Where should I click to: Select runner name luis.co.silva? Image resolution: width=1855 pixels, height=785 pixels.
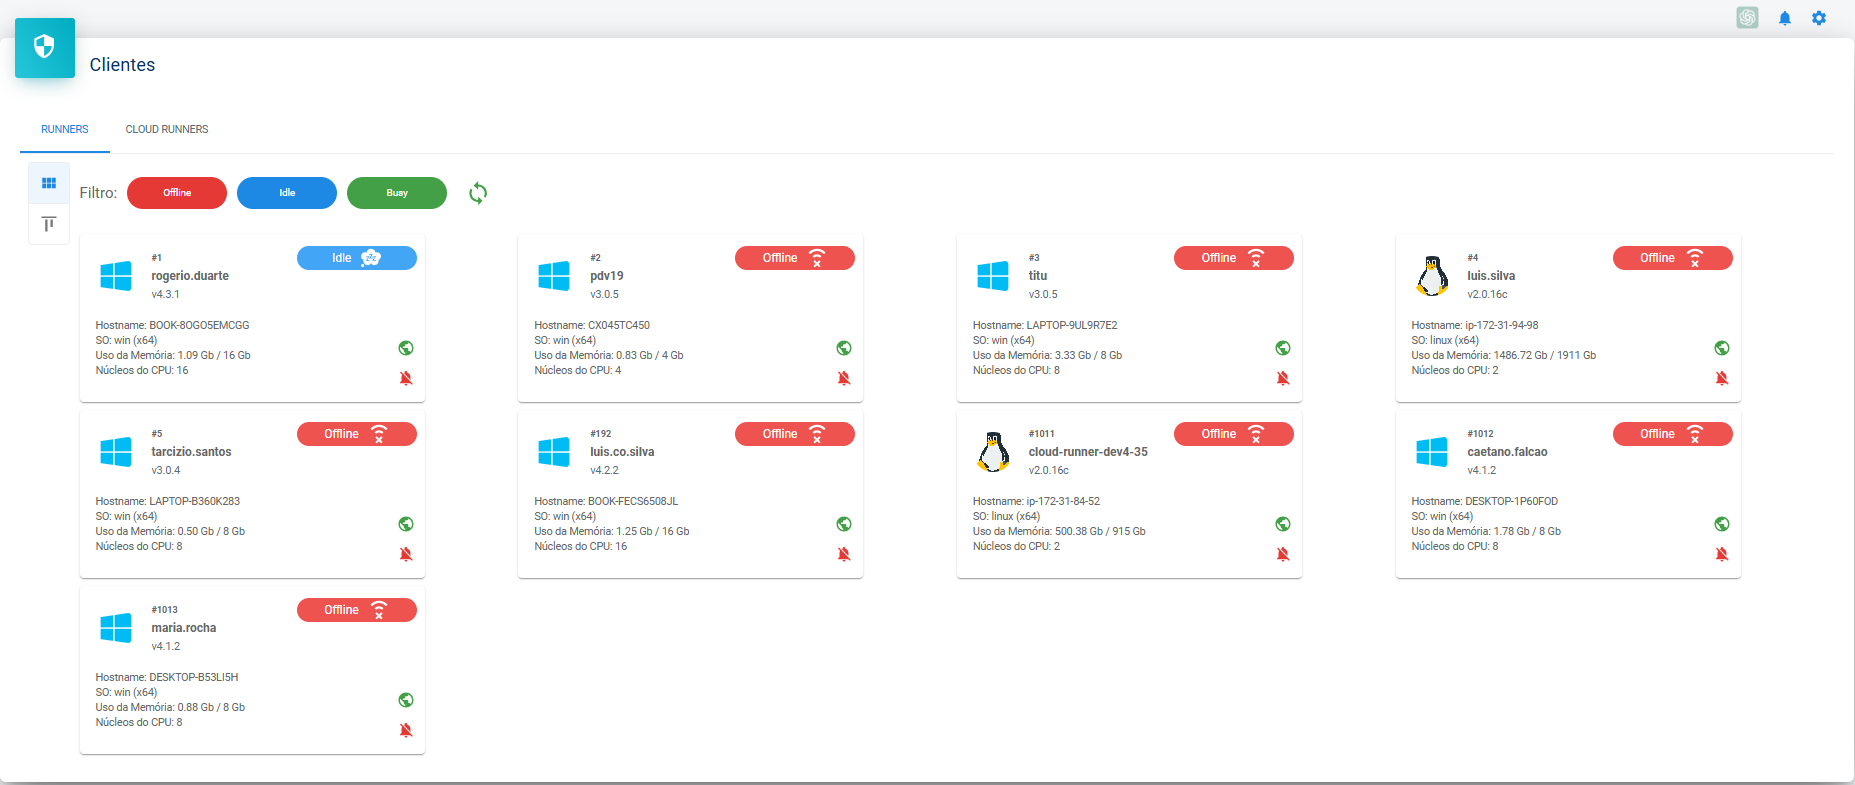[x=622, y=452]
